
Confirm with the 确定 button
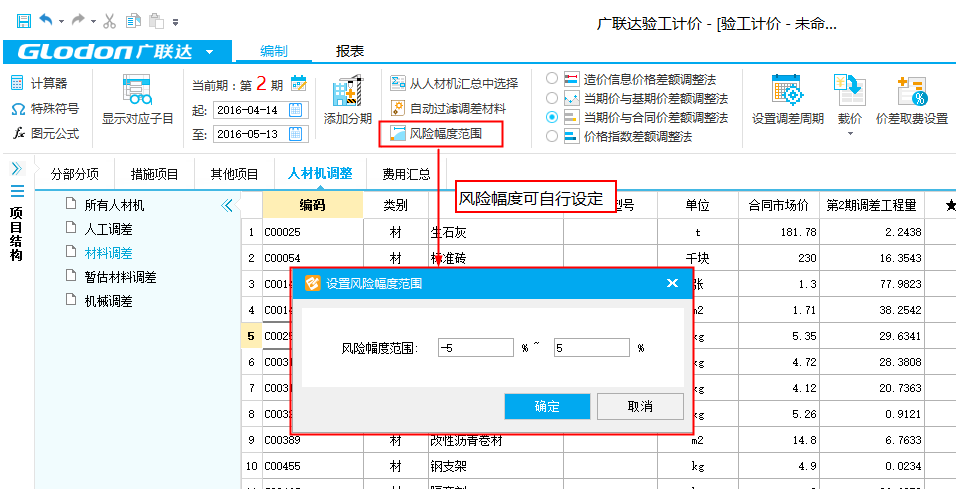[x=547, y=407]
